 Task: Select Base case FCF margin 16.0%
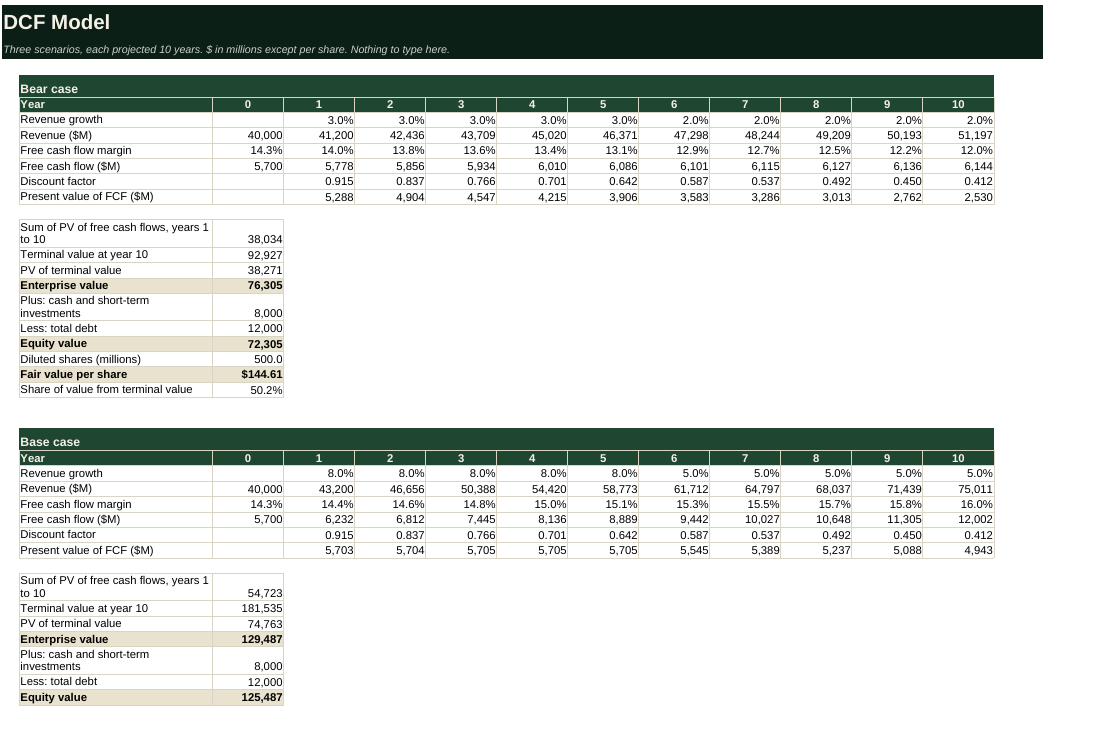point(958,504)
